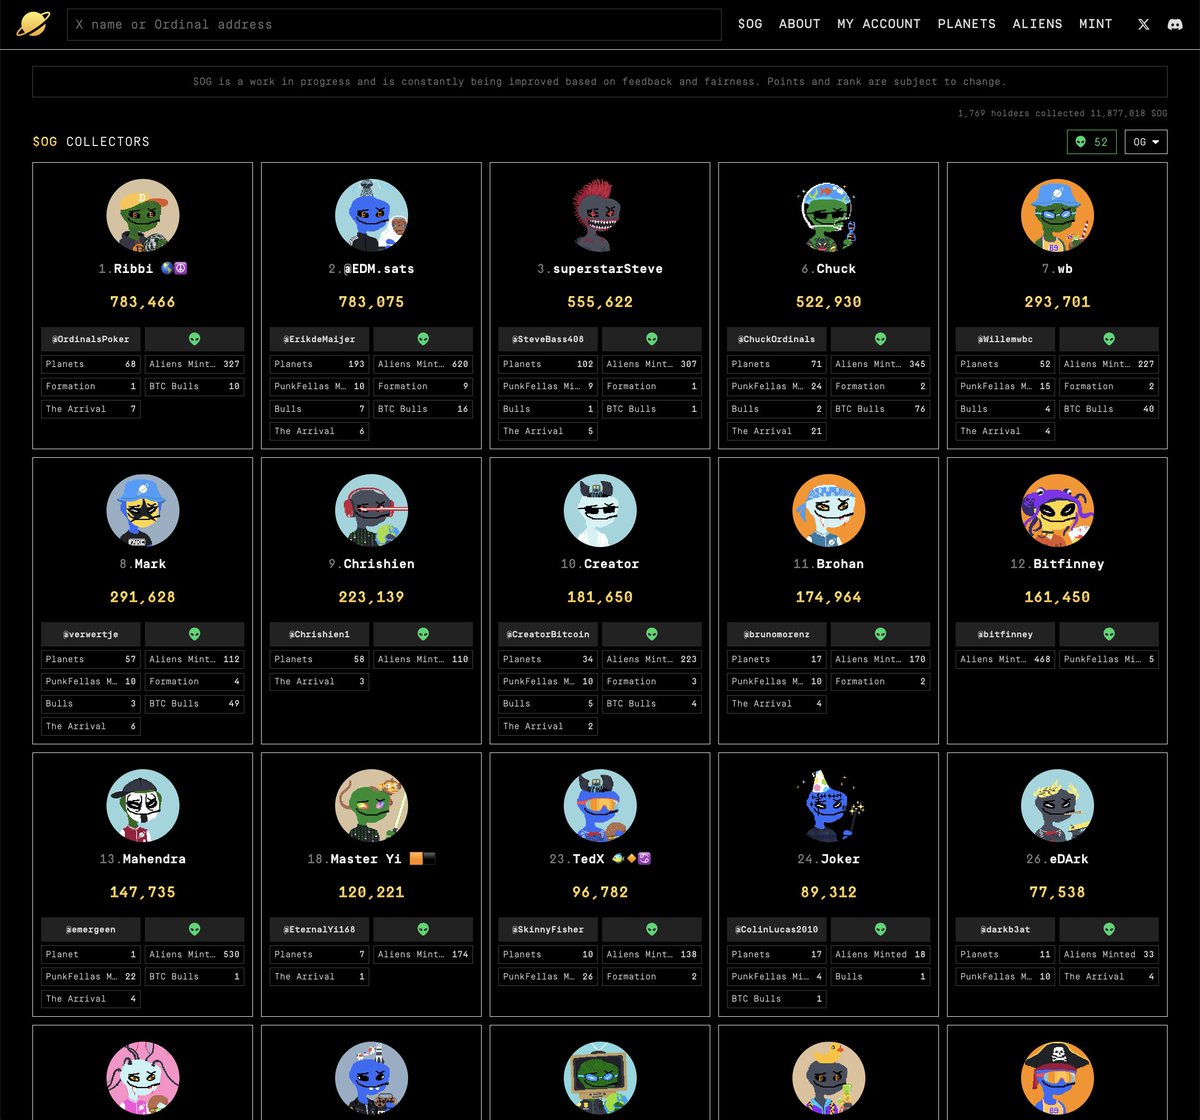This screenshot has height=1120, width=1200.
Task: Click the planet logo icon
Action: 33,24
